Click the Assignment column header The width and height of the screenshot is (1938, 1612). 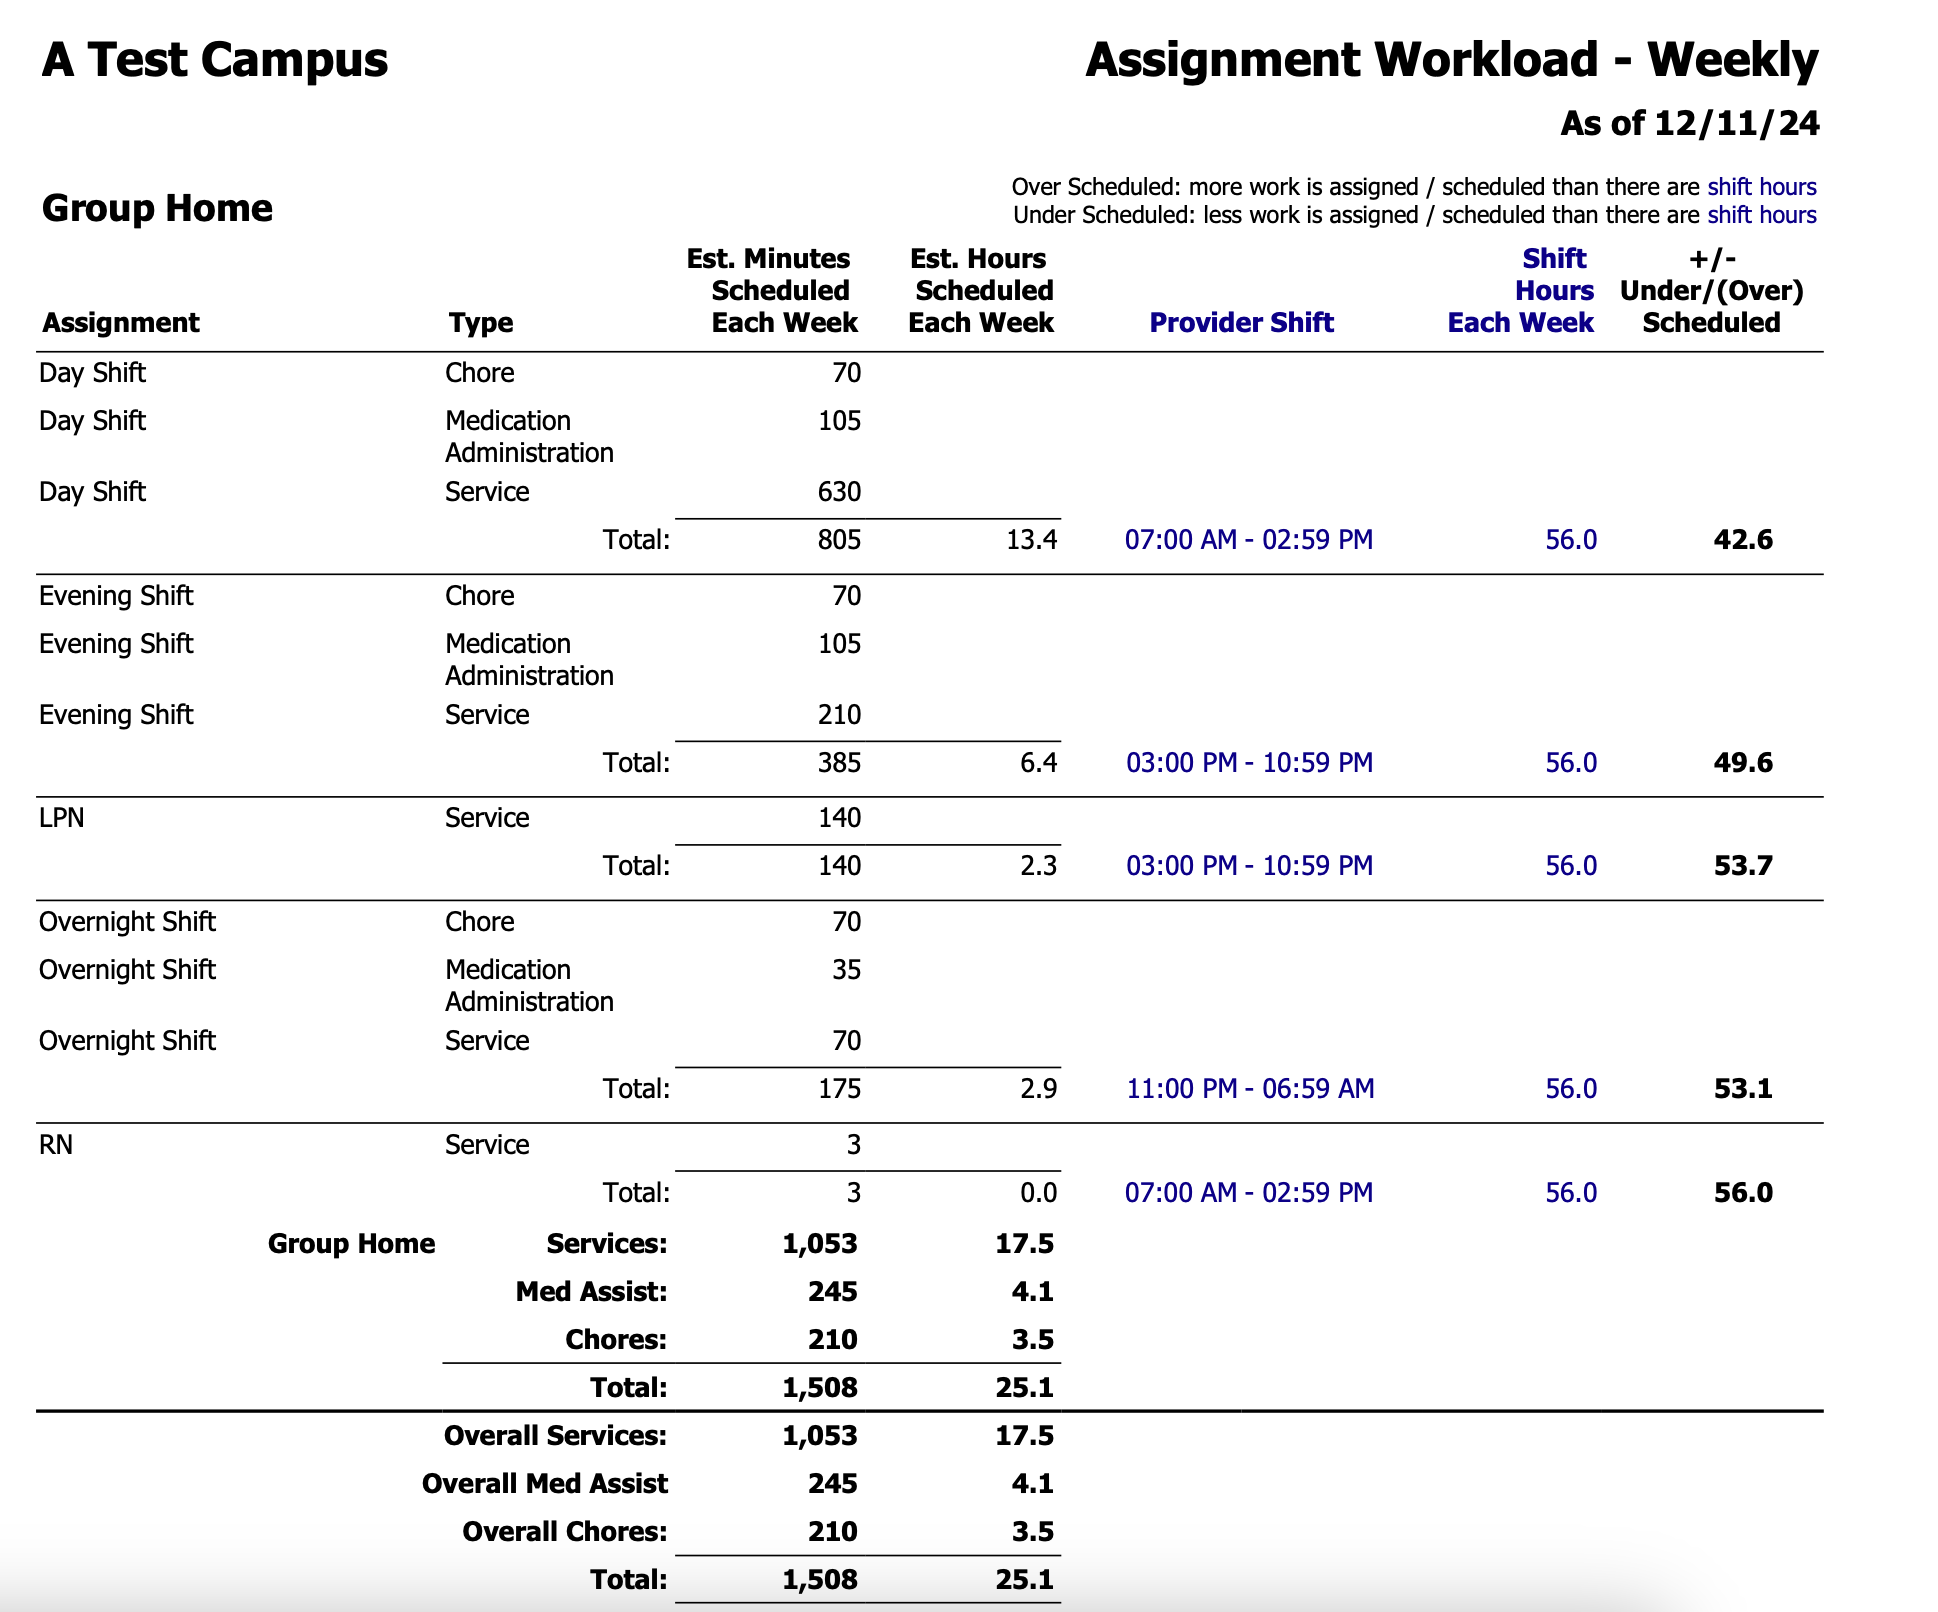pyautogui.click(x=120, y=322)
